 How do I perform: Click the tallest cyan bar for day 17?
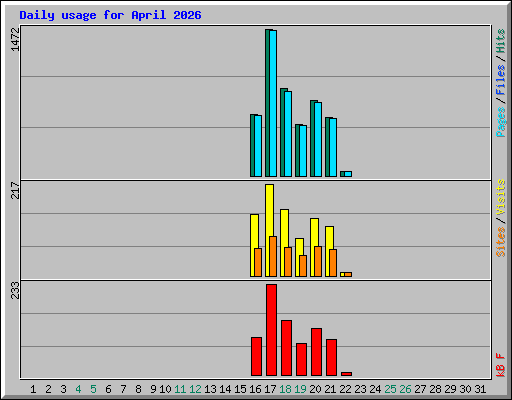[x=273, y=104]
